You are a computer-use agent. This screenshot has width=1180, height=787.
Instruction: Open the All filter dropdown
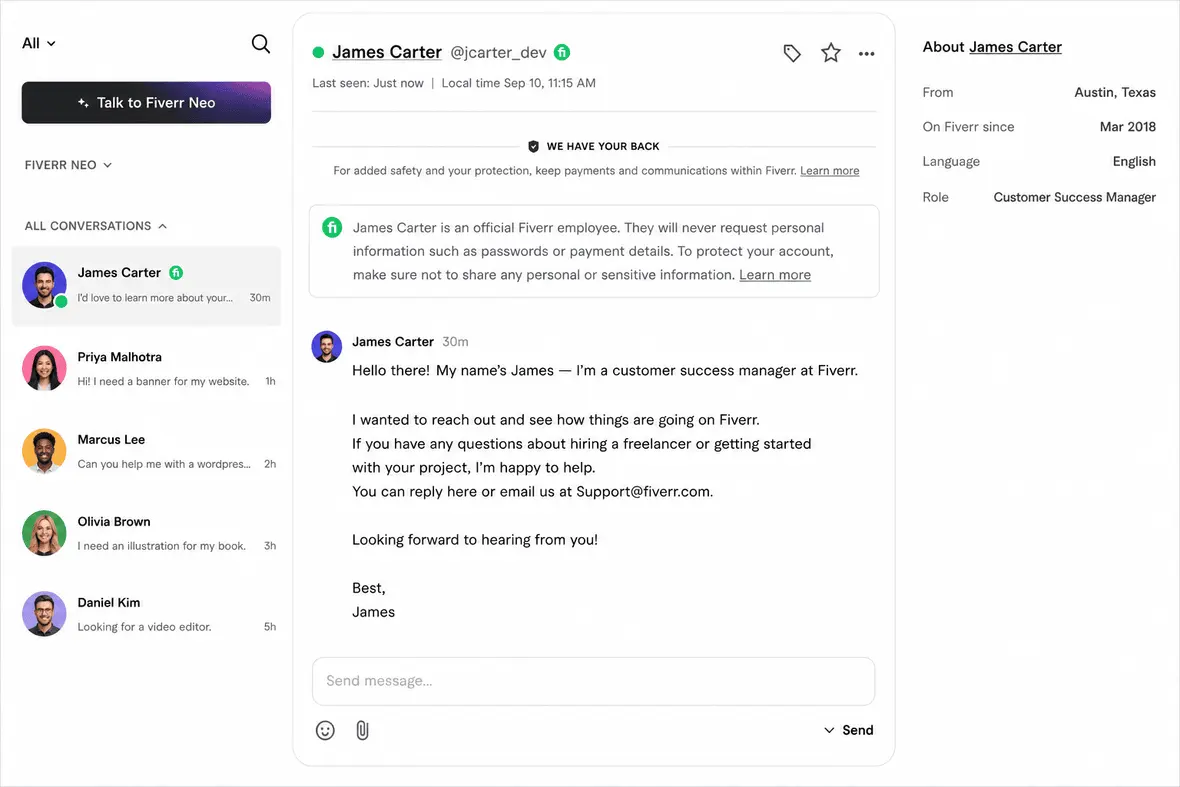click(x=38, y=44)
